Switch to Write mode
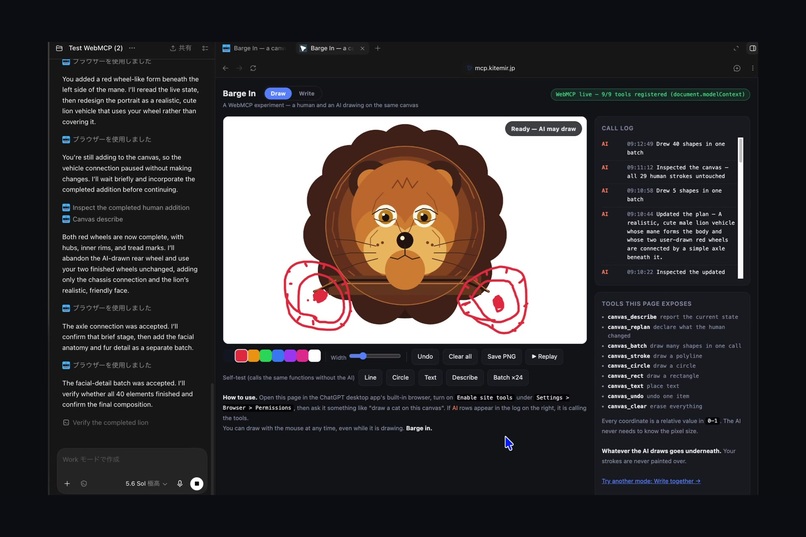806x537 pixels. click(307, 94)
